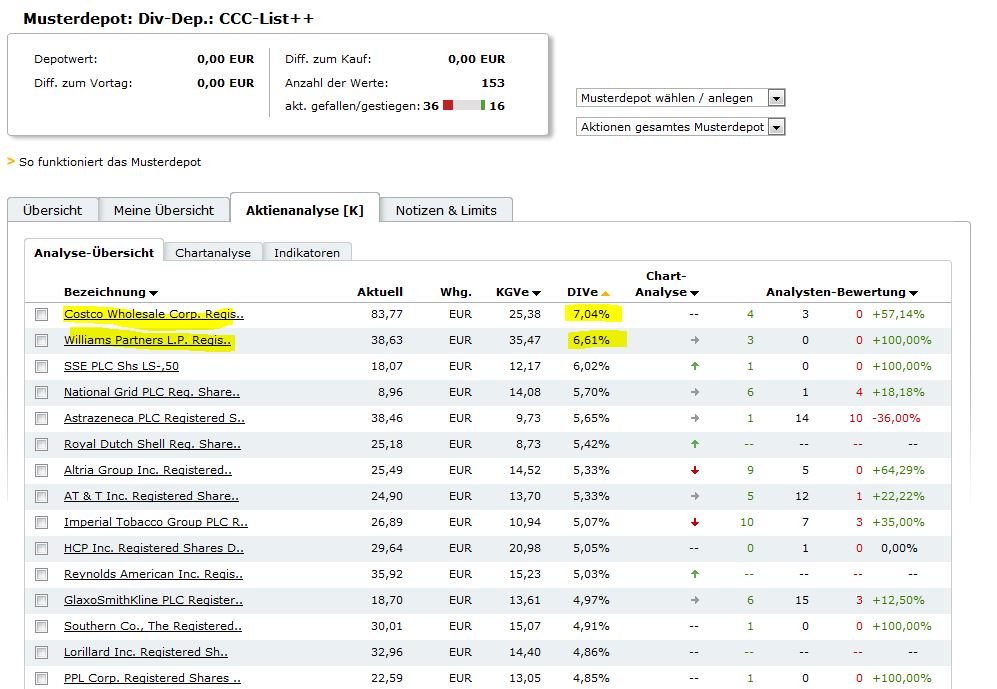
Task: Open the Aktionen gesamtes Musterdepot dropdown
Action: [680, 127]
